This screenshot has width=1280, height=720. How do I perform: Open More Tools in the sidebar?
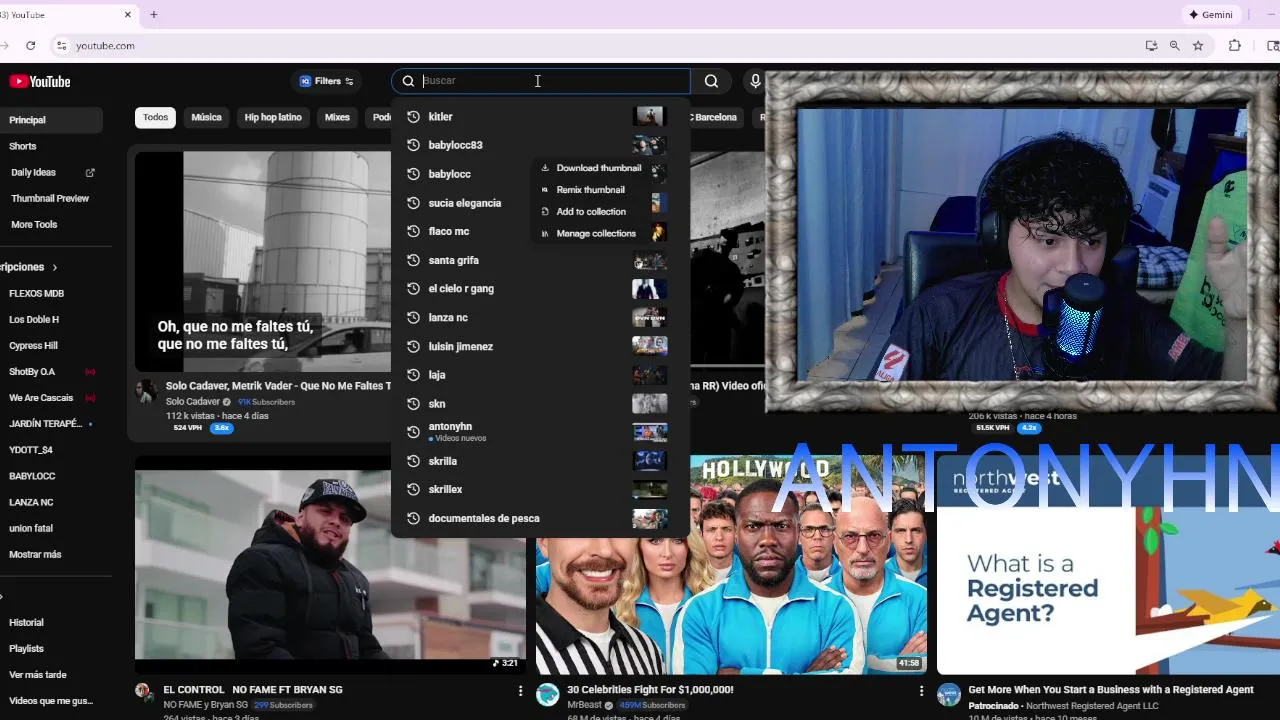point(34,224)
